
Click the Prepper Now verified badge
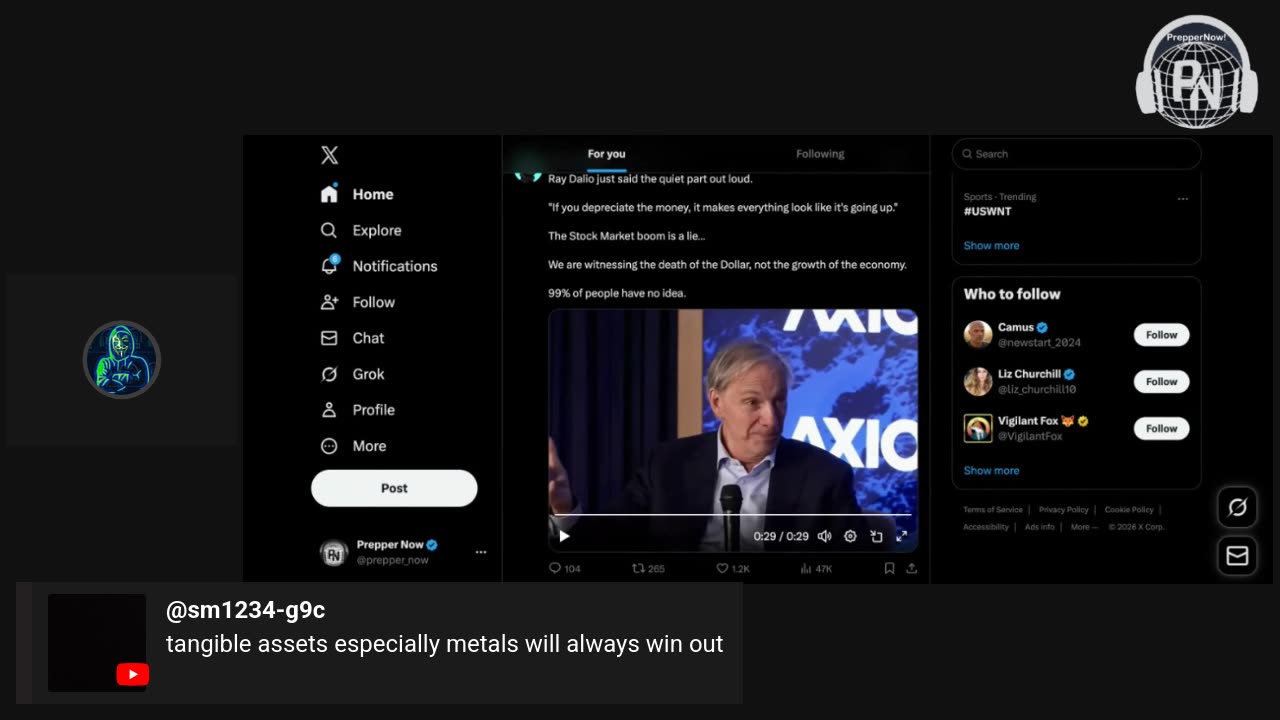(432, 545)
